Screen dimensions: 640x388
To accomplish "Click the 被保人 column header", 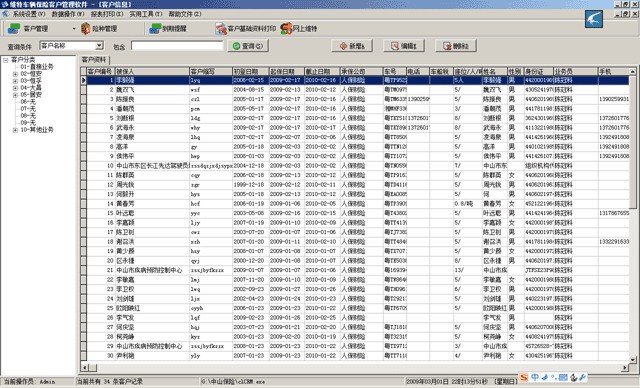I will click(152, 71).
